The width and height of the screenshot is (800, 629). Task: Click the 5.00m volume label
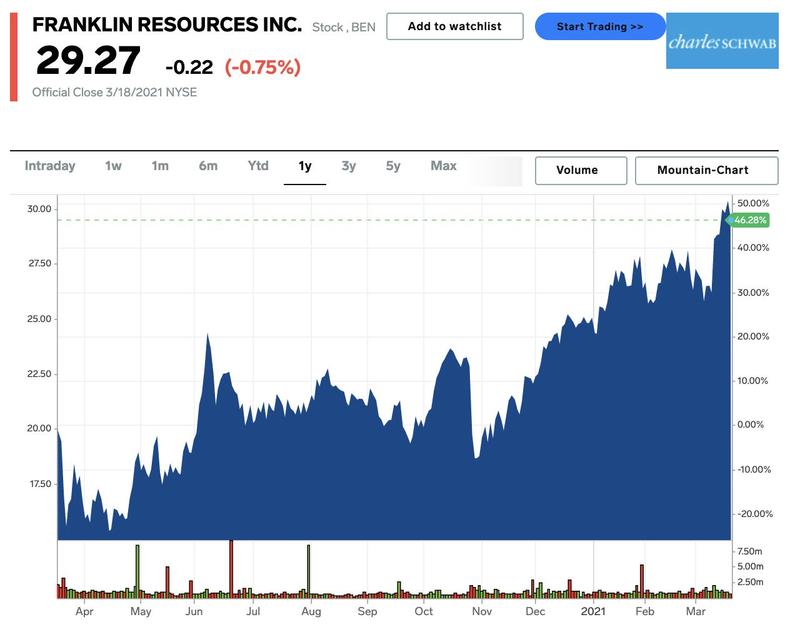751,567
